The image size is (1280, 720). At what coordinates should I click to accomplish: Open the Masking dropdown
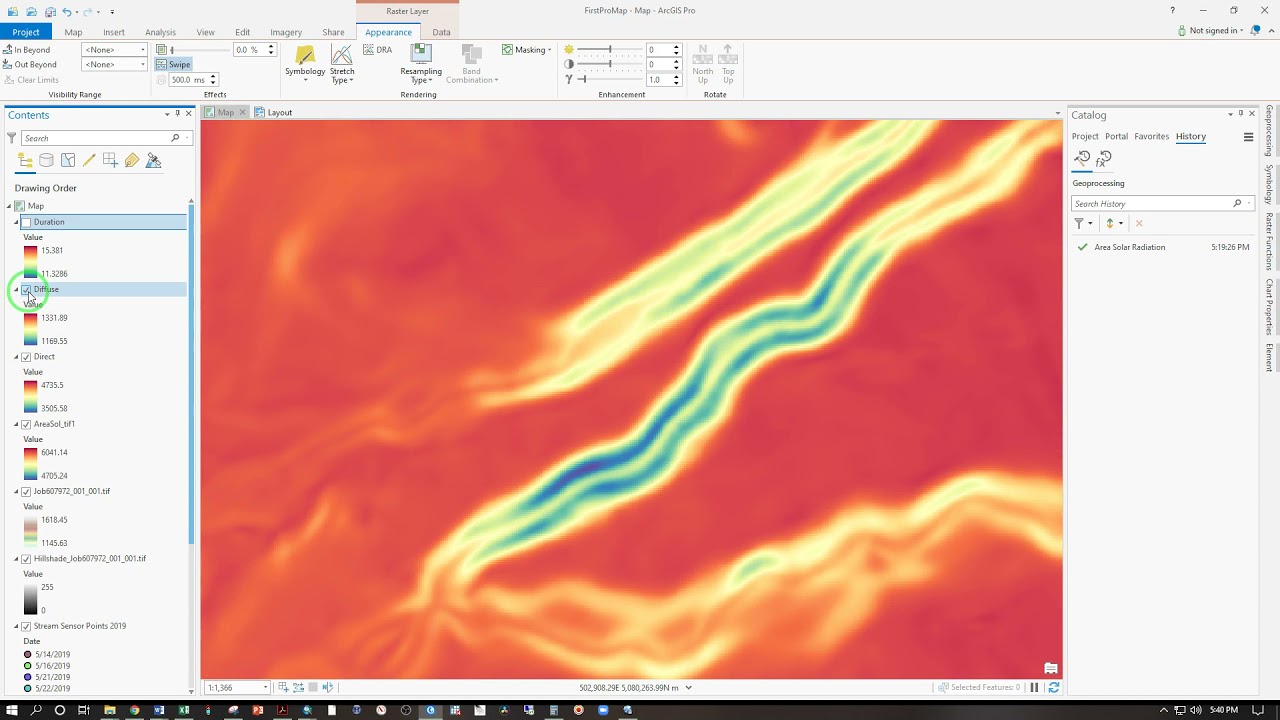tap(527, 50)
